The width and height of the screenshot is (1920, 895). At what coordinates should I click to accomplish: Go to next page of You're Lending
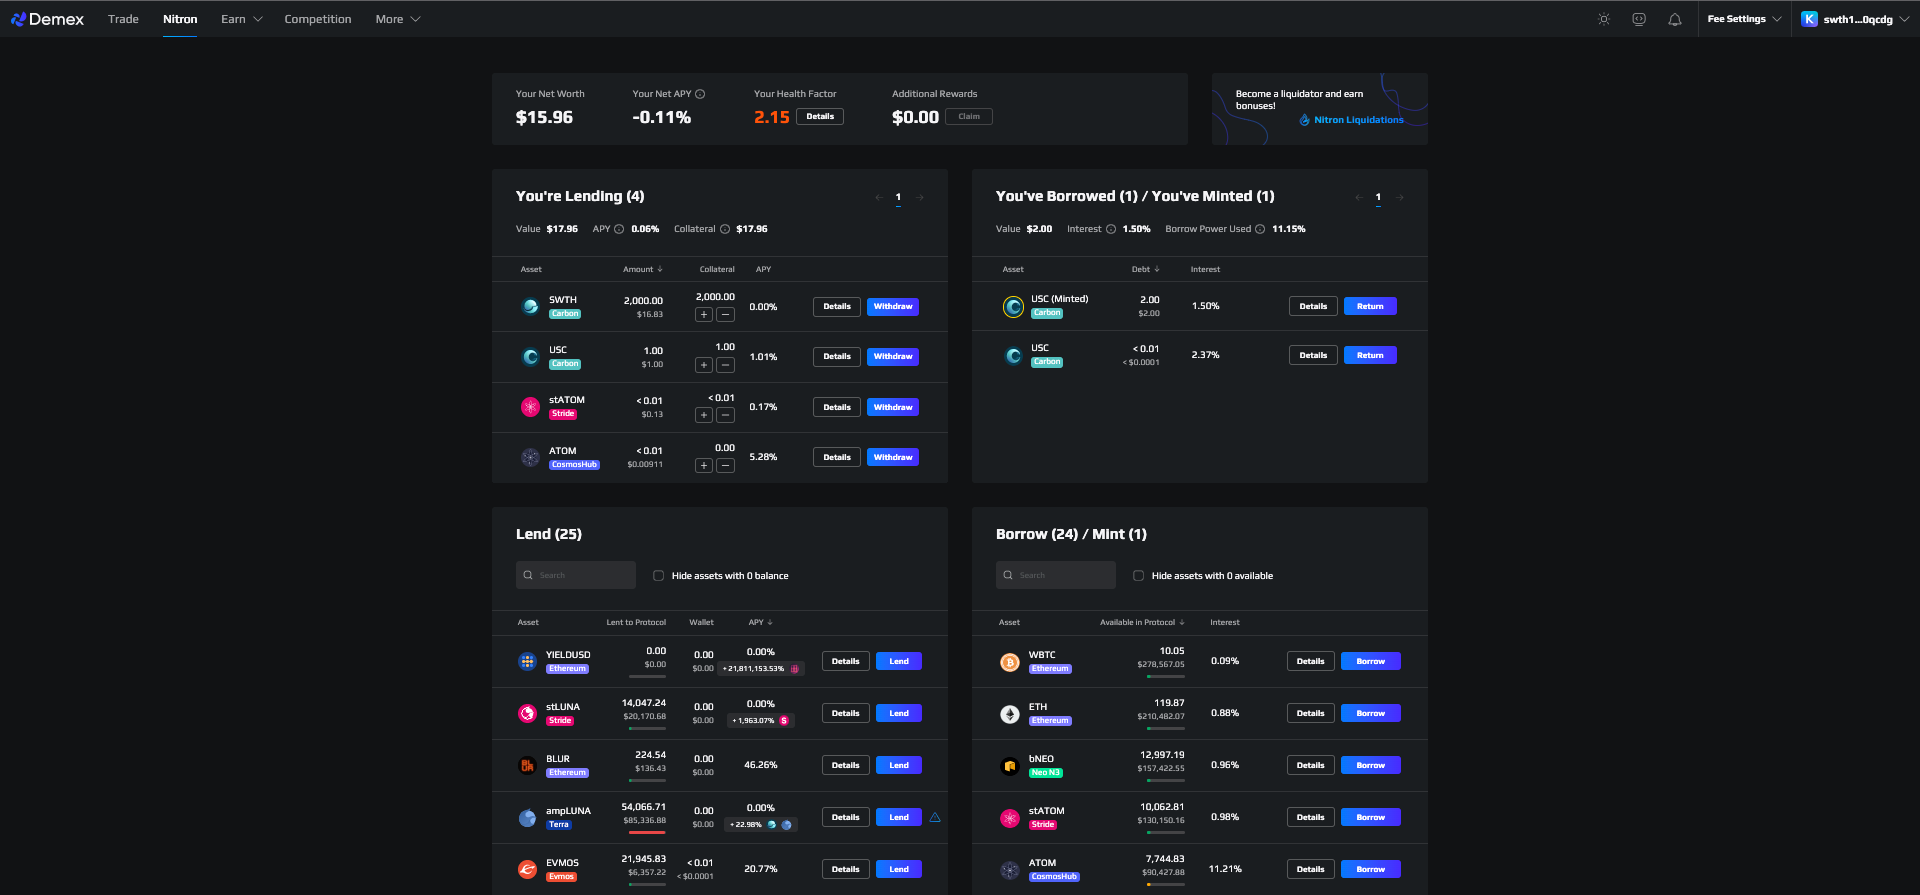(x=920, y=197)
